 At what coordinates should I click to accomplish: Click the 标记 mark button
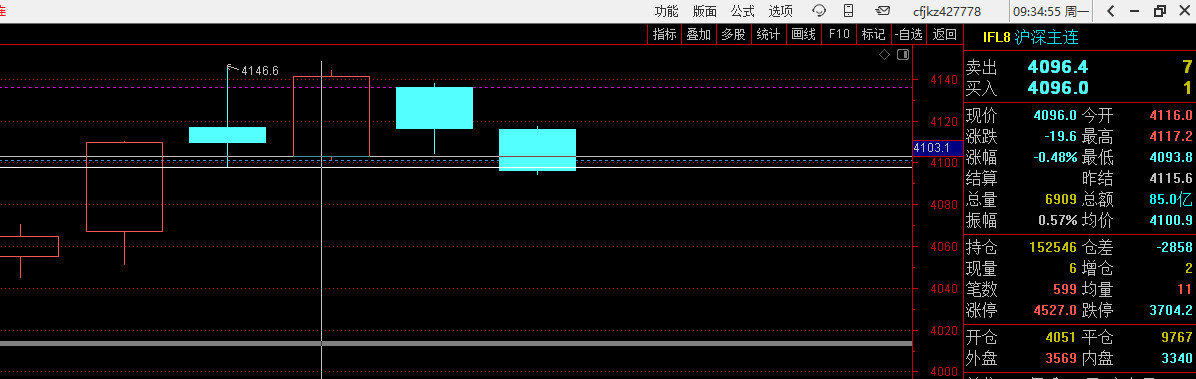click(x=873, y=34)
